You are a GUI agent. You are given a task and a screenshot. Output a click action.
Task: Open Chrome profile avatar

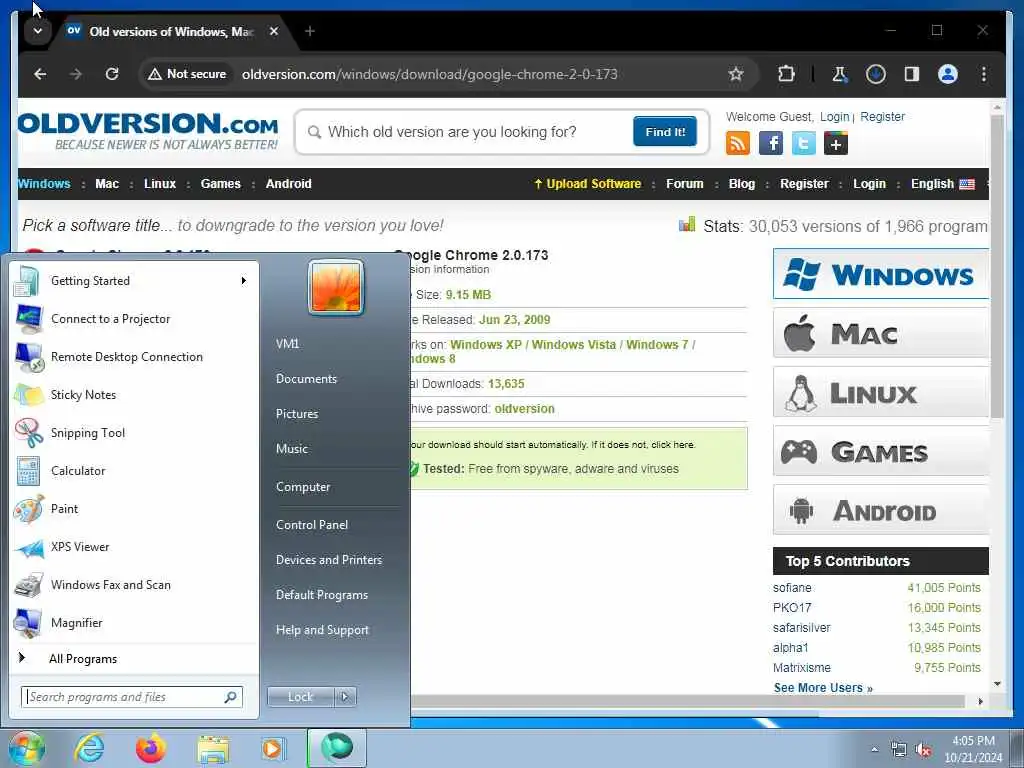tap(948, 74)
